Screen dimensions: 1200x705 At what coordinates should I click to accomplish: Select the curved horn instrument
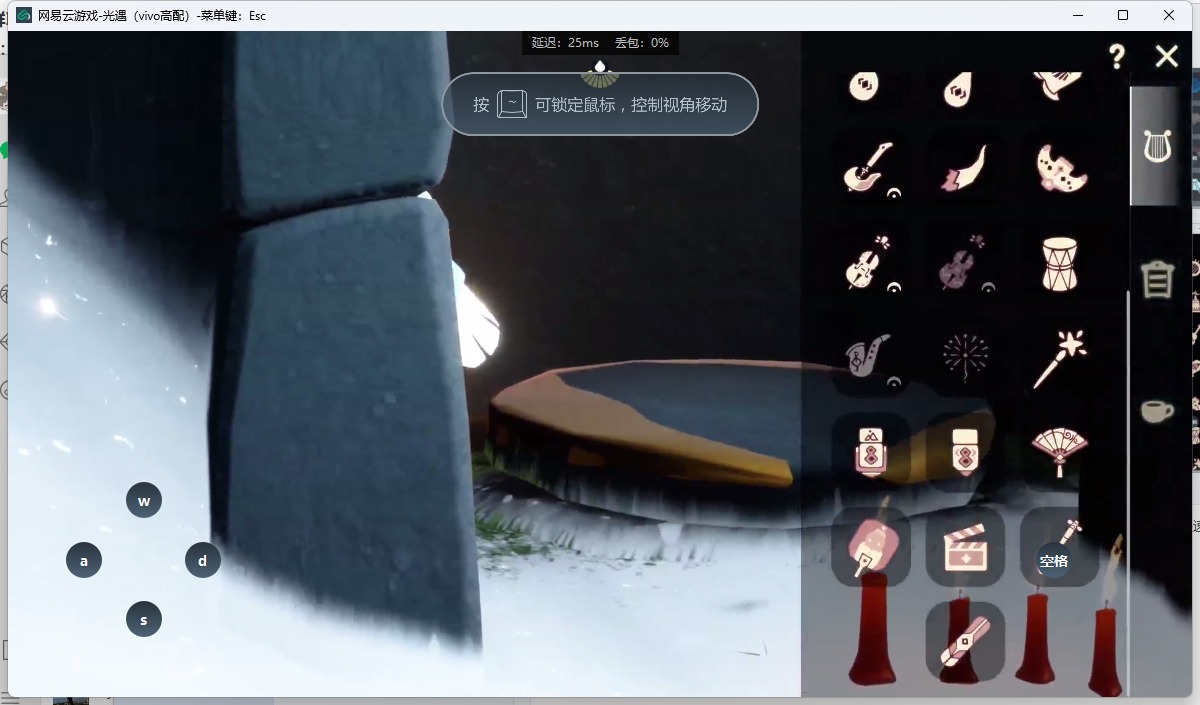[x=964, y=167]
